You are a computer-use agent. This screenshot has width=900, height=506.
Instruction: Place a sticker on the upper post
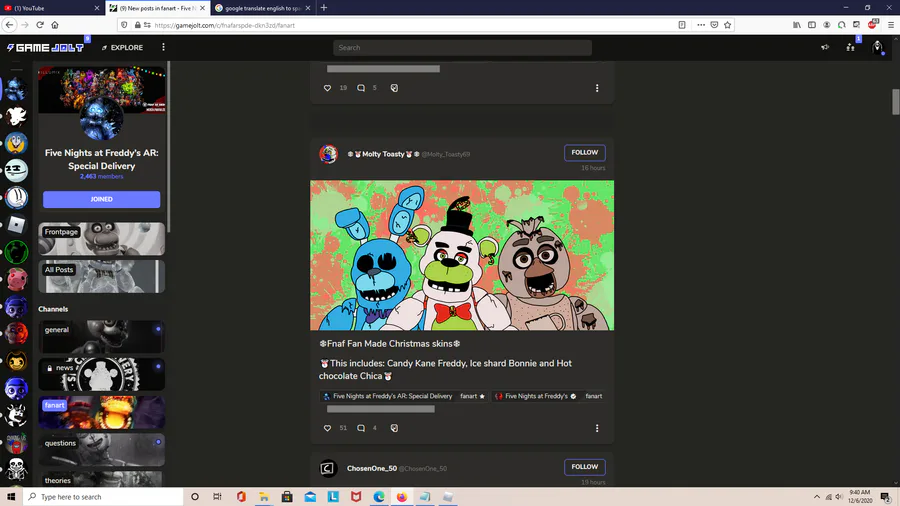coord(394,88)
